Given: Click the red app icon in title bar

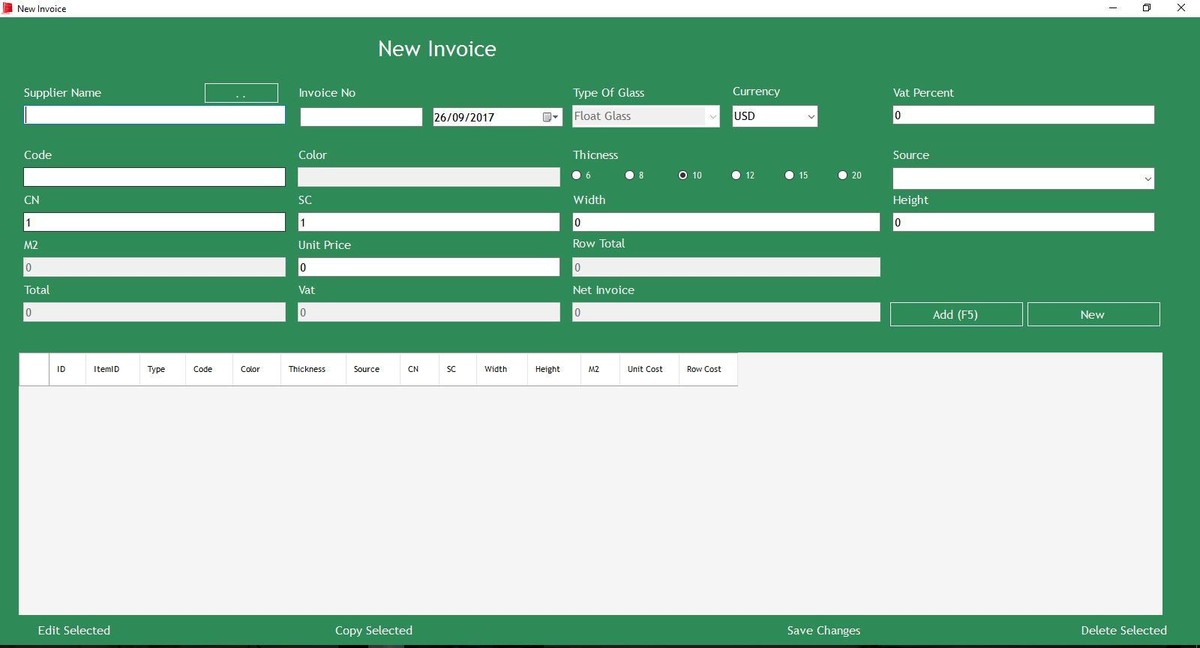Looking at the screenshot, I should pyautogui.click(x=7, y=8).
